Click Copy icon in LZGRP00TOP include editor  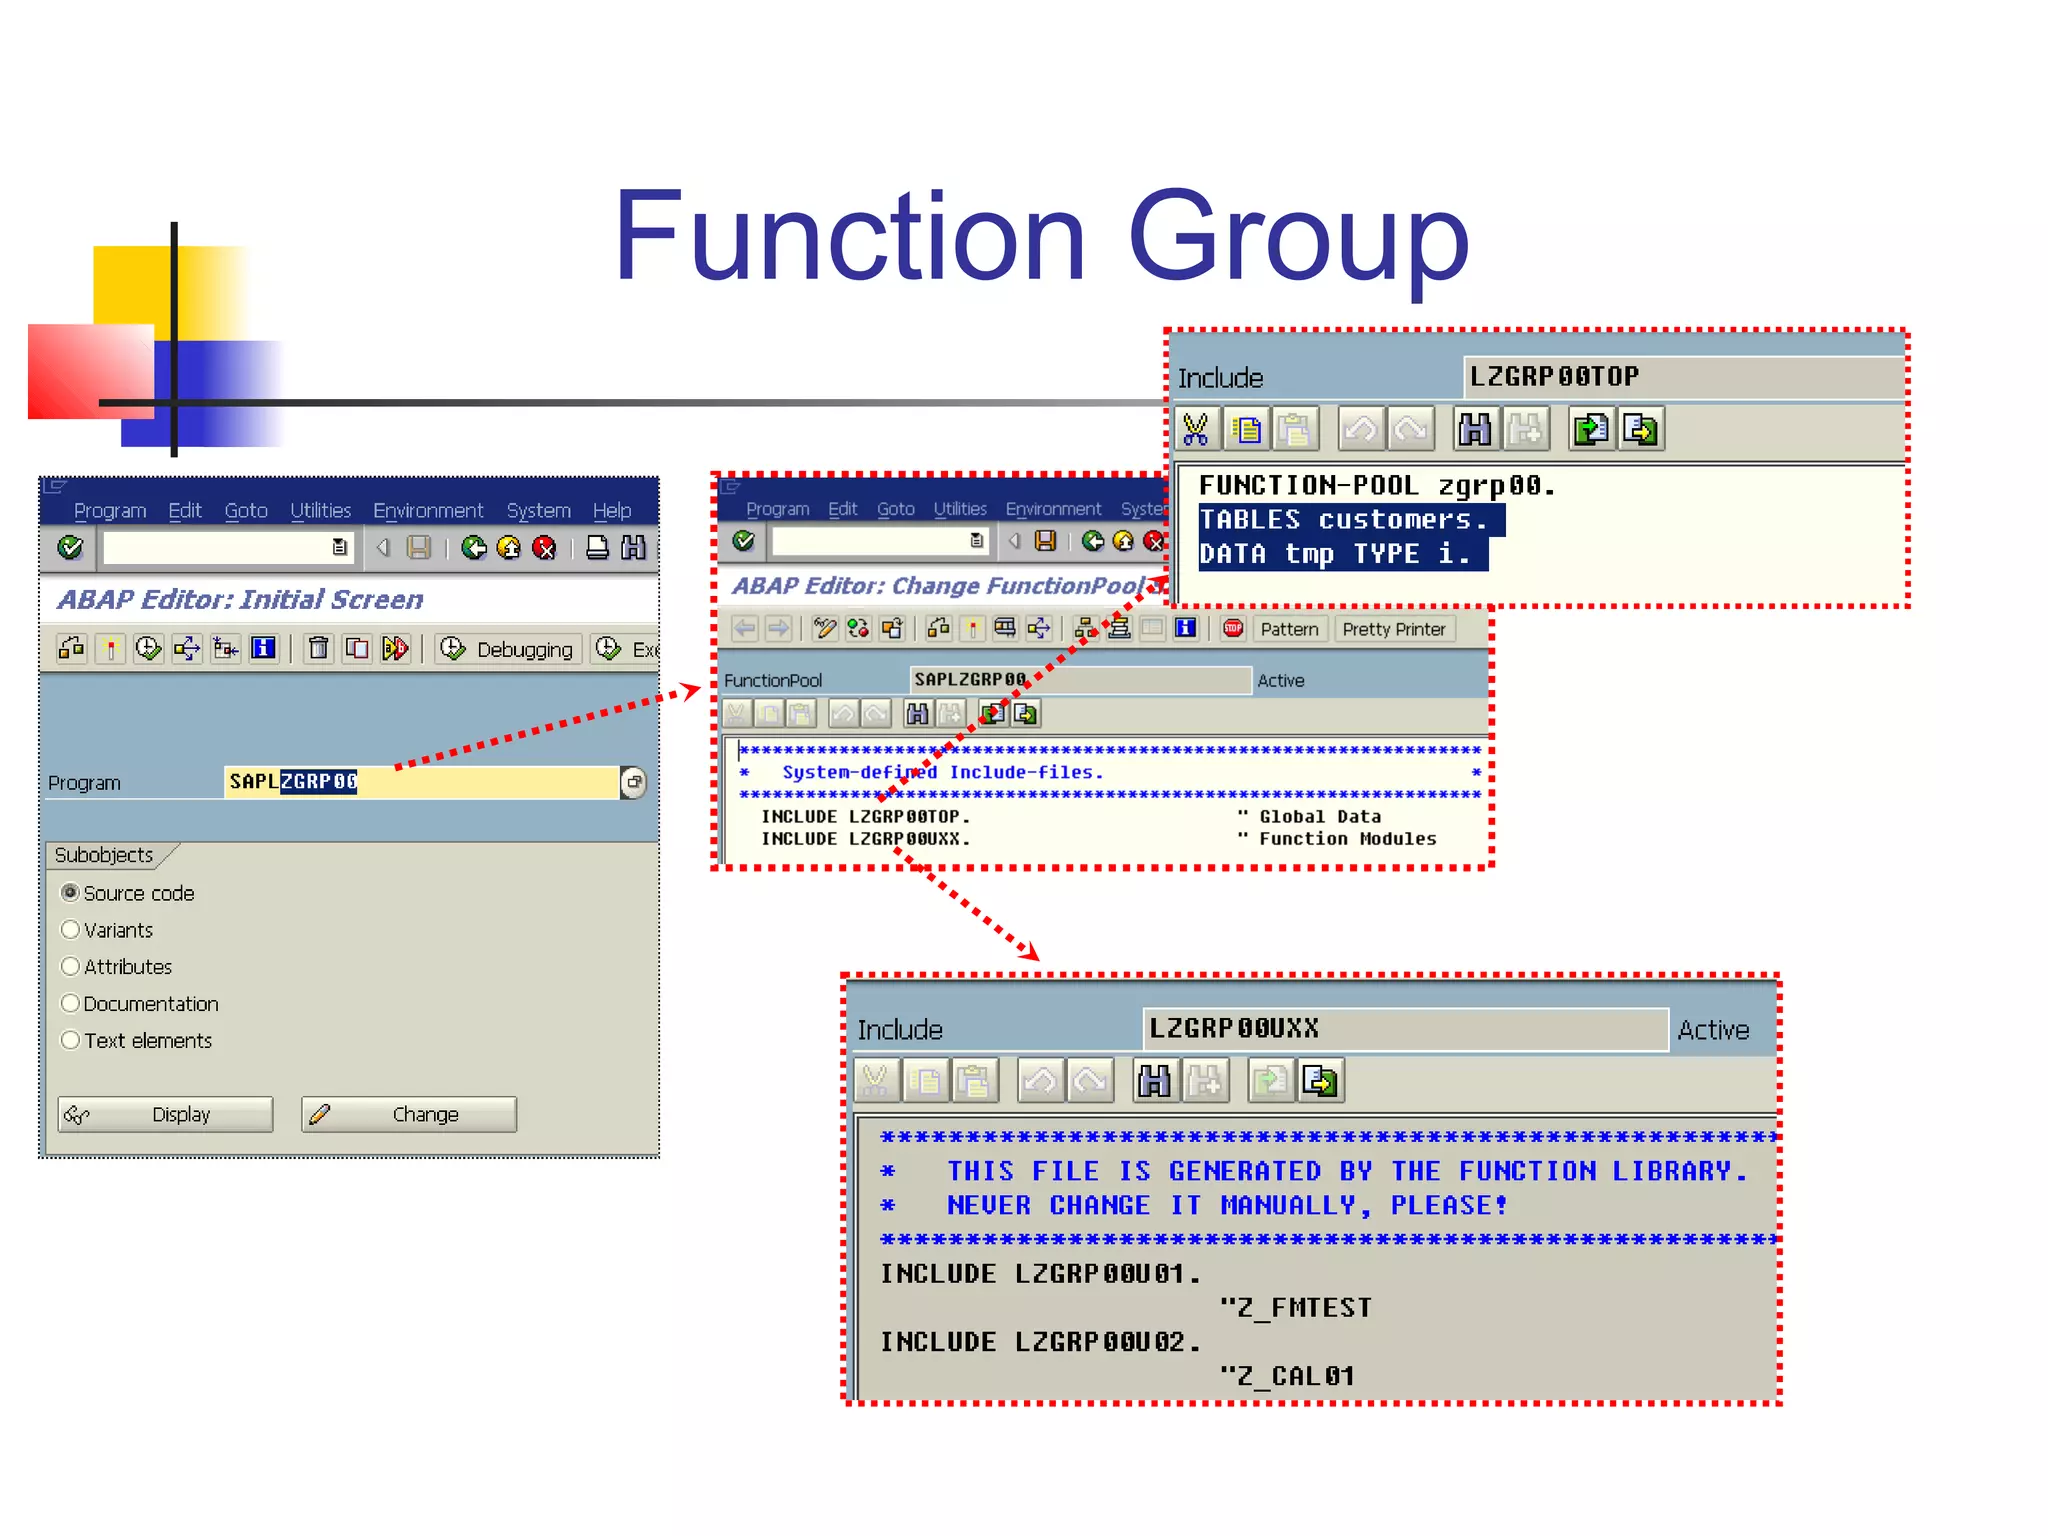pos(1246,430)
